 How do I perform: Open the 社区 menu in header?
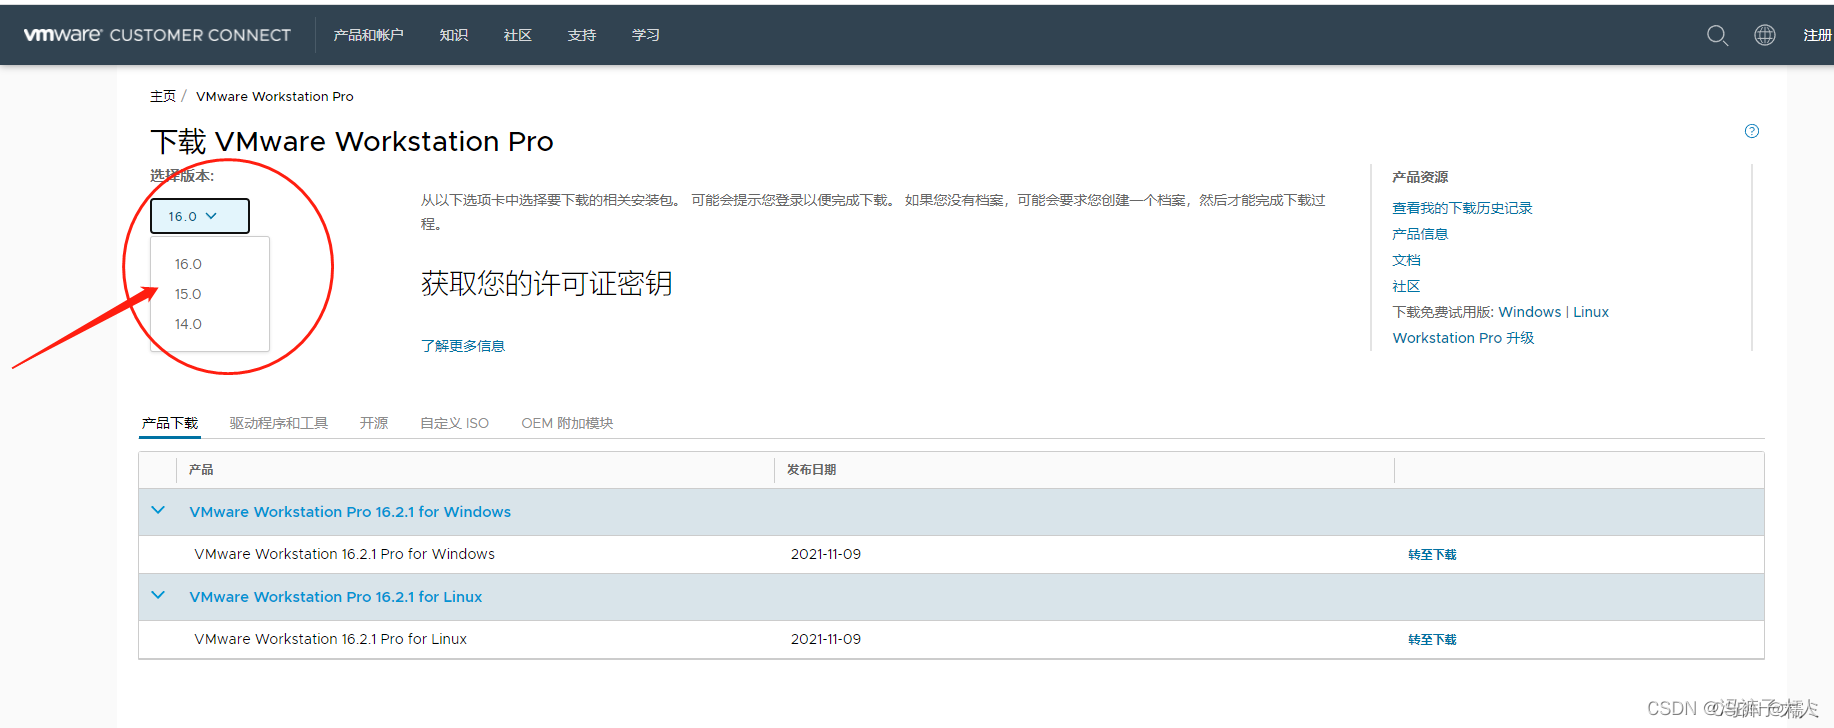click(517, 35)
